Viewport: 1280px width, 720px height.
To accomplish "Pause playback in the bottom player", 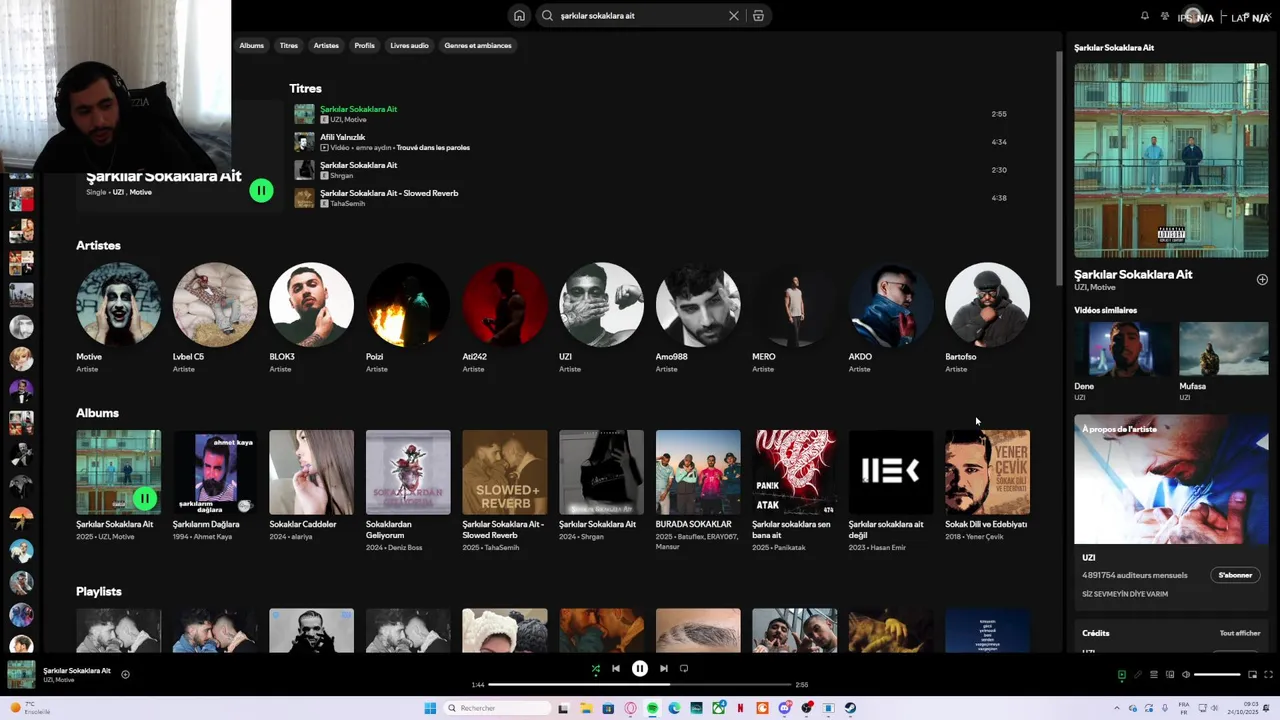I will coord(640,669).
